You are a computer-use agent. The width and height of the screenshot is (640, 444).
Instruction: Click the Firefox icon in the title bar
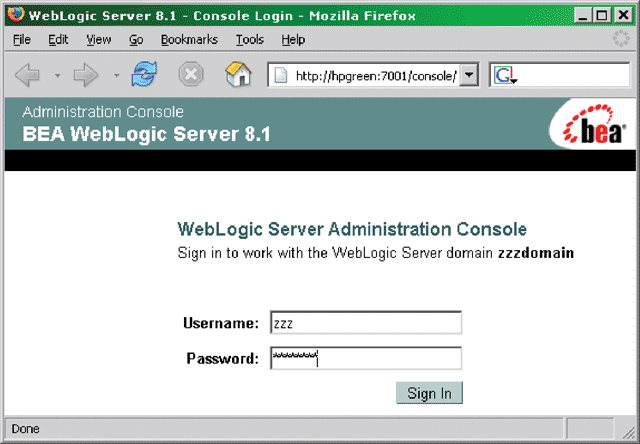[15, 15]
